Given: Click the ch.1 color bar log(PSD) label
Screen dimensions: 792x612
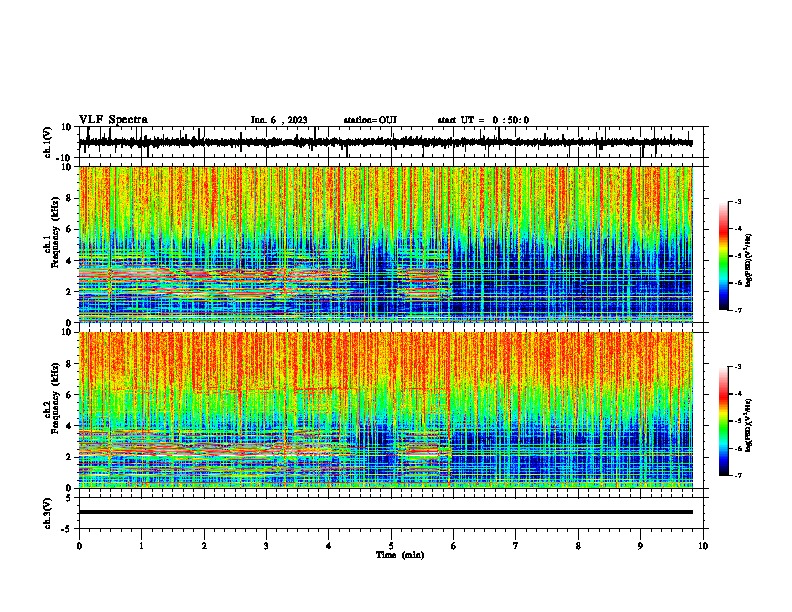Looking at the screenshot, I should pos(749,261).
